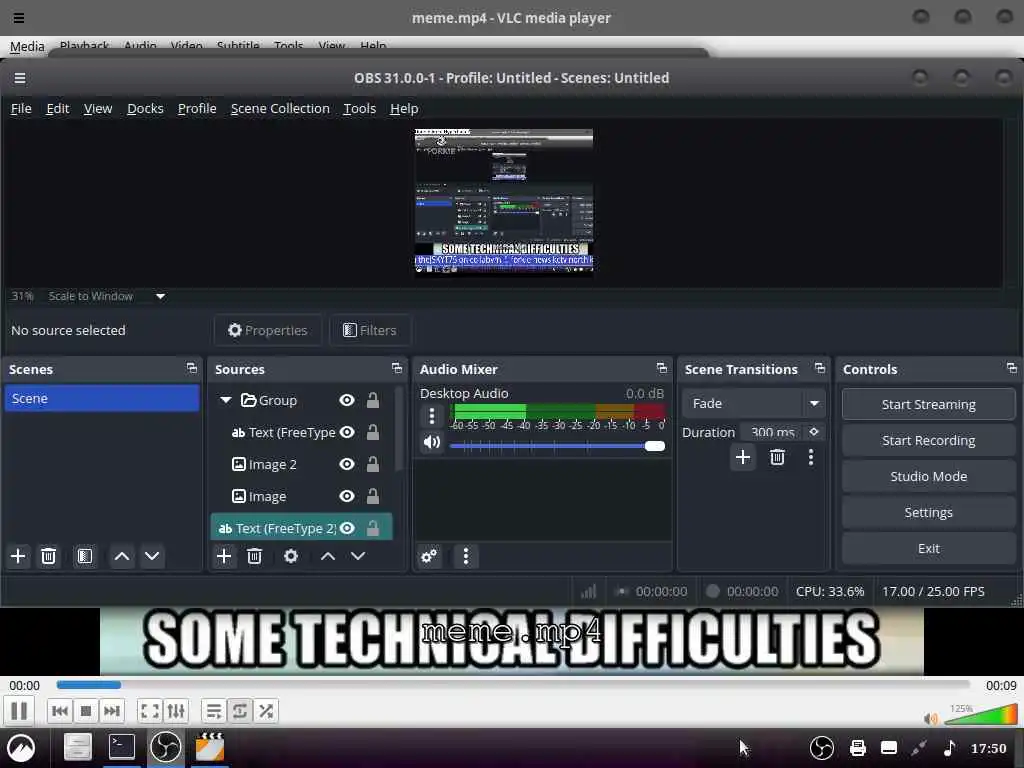Click the Exit button in Controls

[x=928, y=549]
